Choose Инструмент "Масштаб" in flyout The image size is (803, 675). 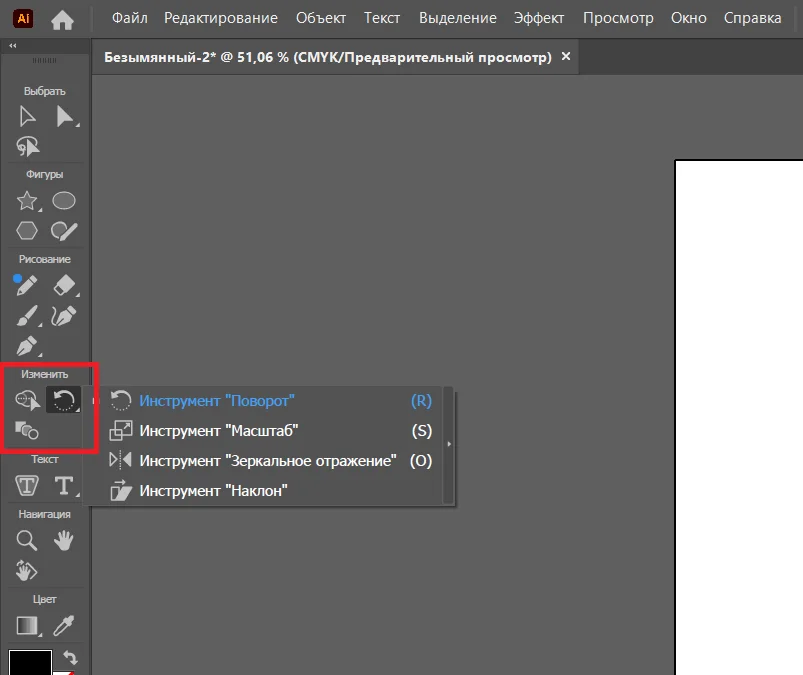[x=271, y=431]
